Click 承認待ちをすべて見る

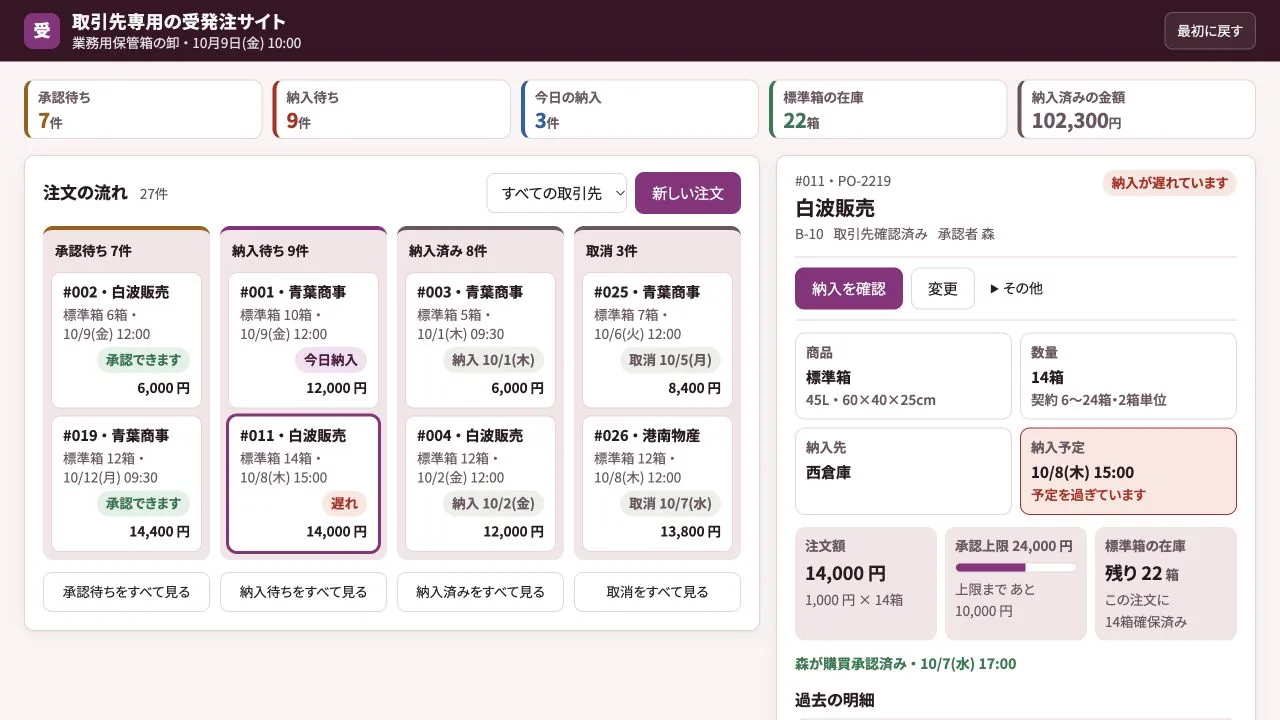(x=127, y=592)
